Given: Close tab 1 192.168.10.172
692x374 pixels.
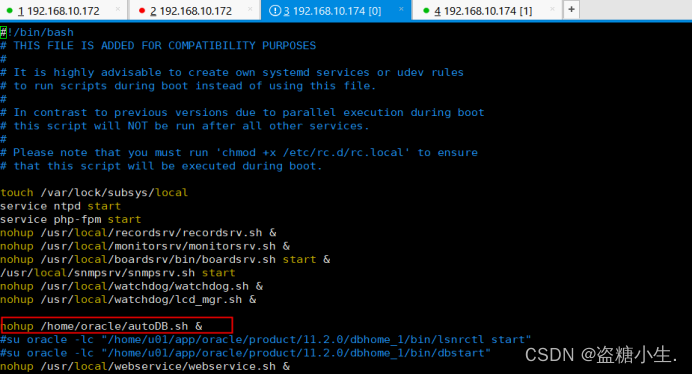Looking at the screenshot, I should tap(118, 9).
